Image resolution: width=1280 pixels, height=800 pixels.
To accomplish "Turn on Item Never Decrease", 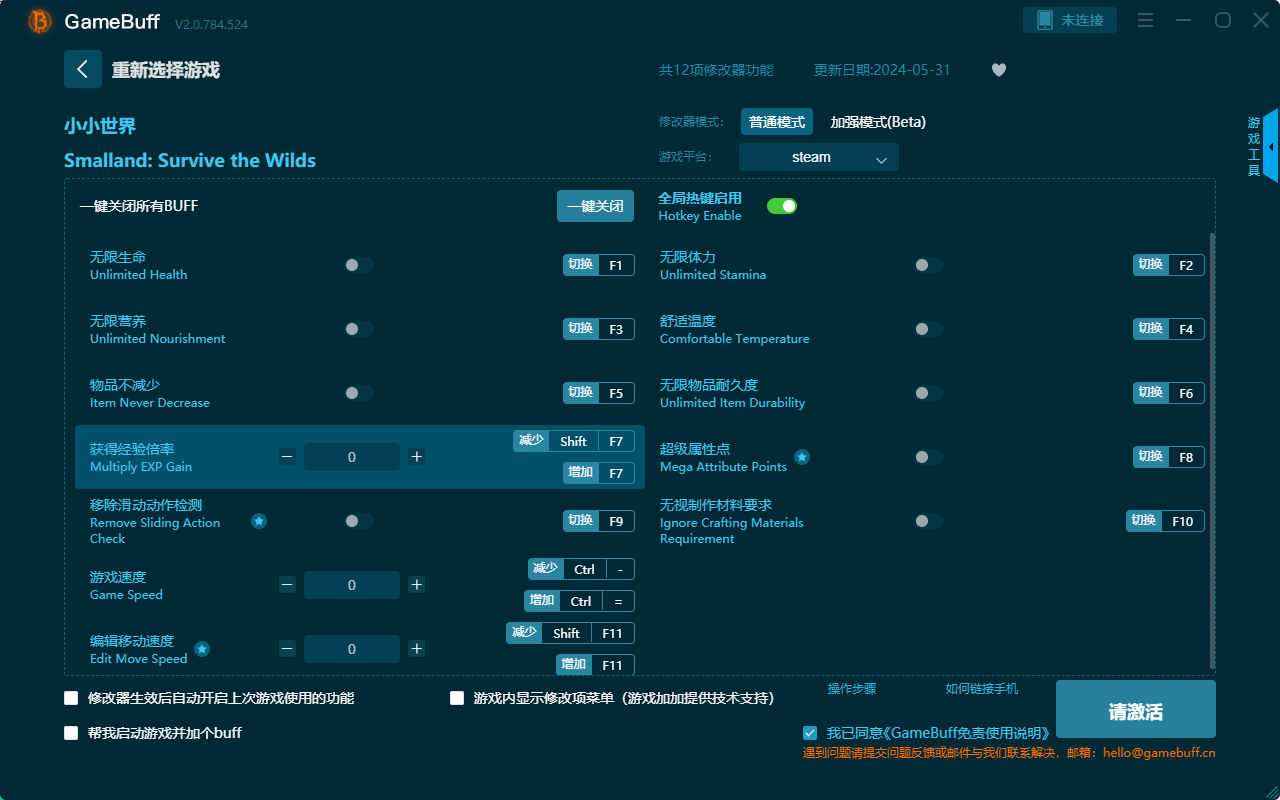I will click(x=359, y=393).
